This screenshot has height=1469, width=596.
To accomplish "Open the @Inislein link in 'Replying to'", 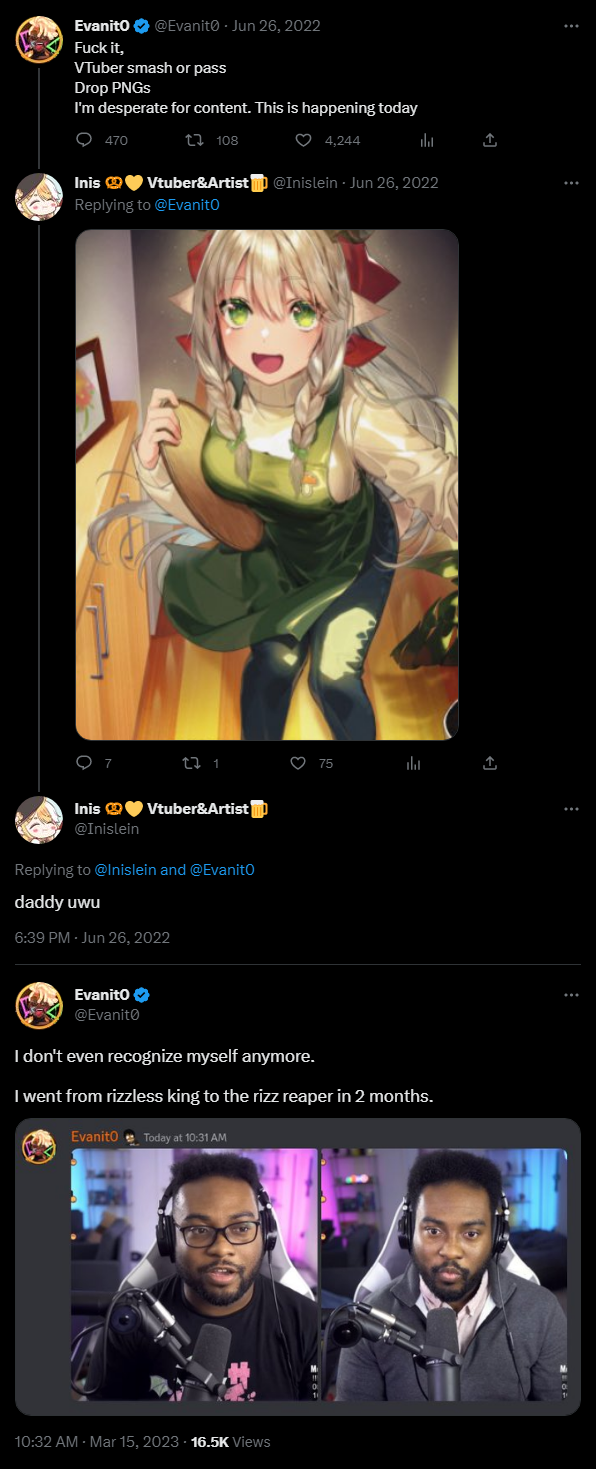I will point(125,870).
